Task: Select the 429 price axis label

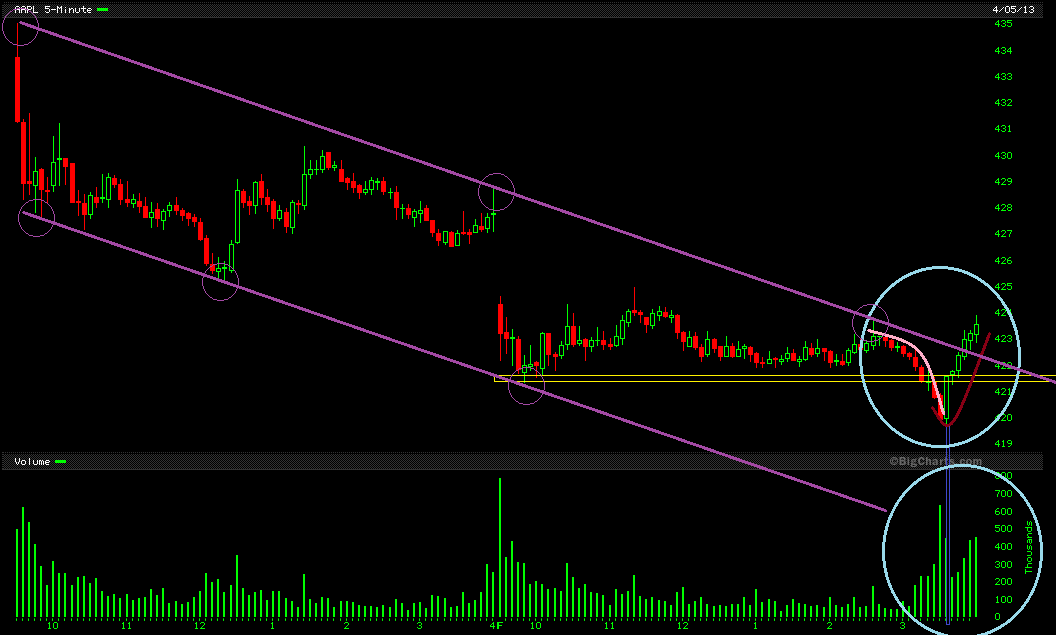Action: pos(1003,182)
